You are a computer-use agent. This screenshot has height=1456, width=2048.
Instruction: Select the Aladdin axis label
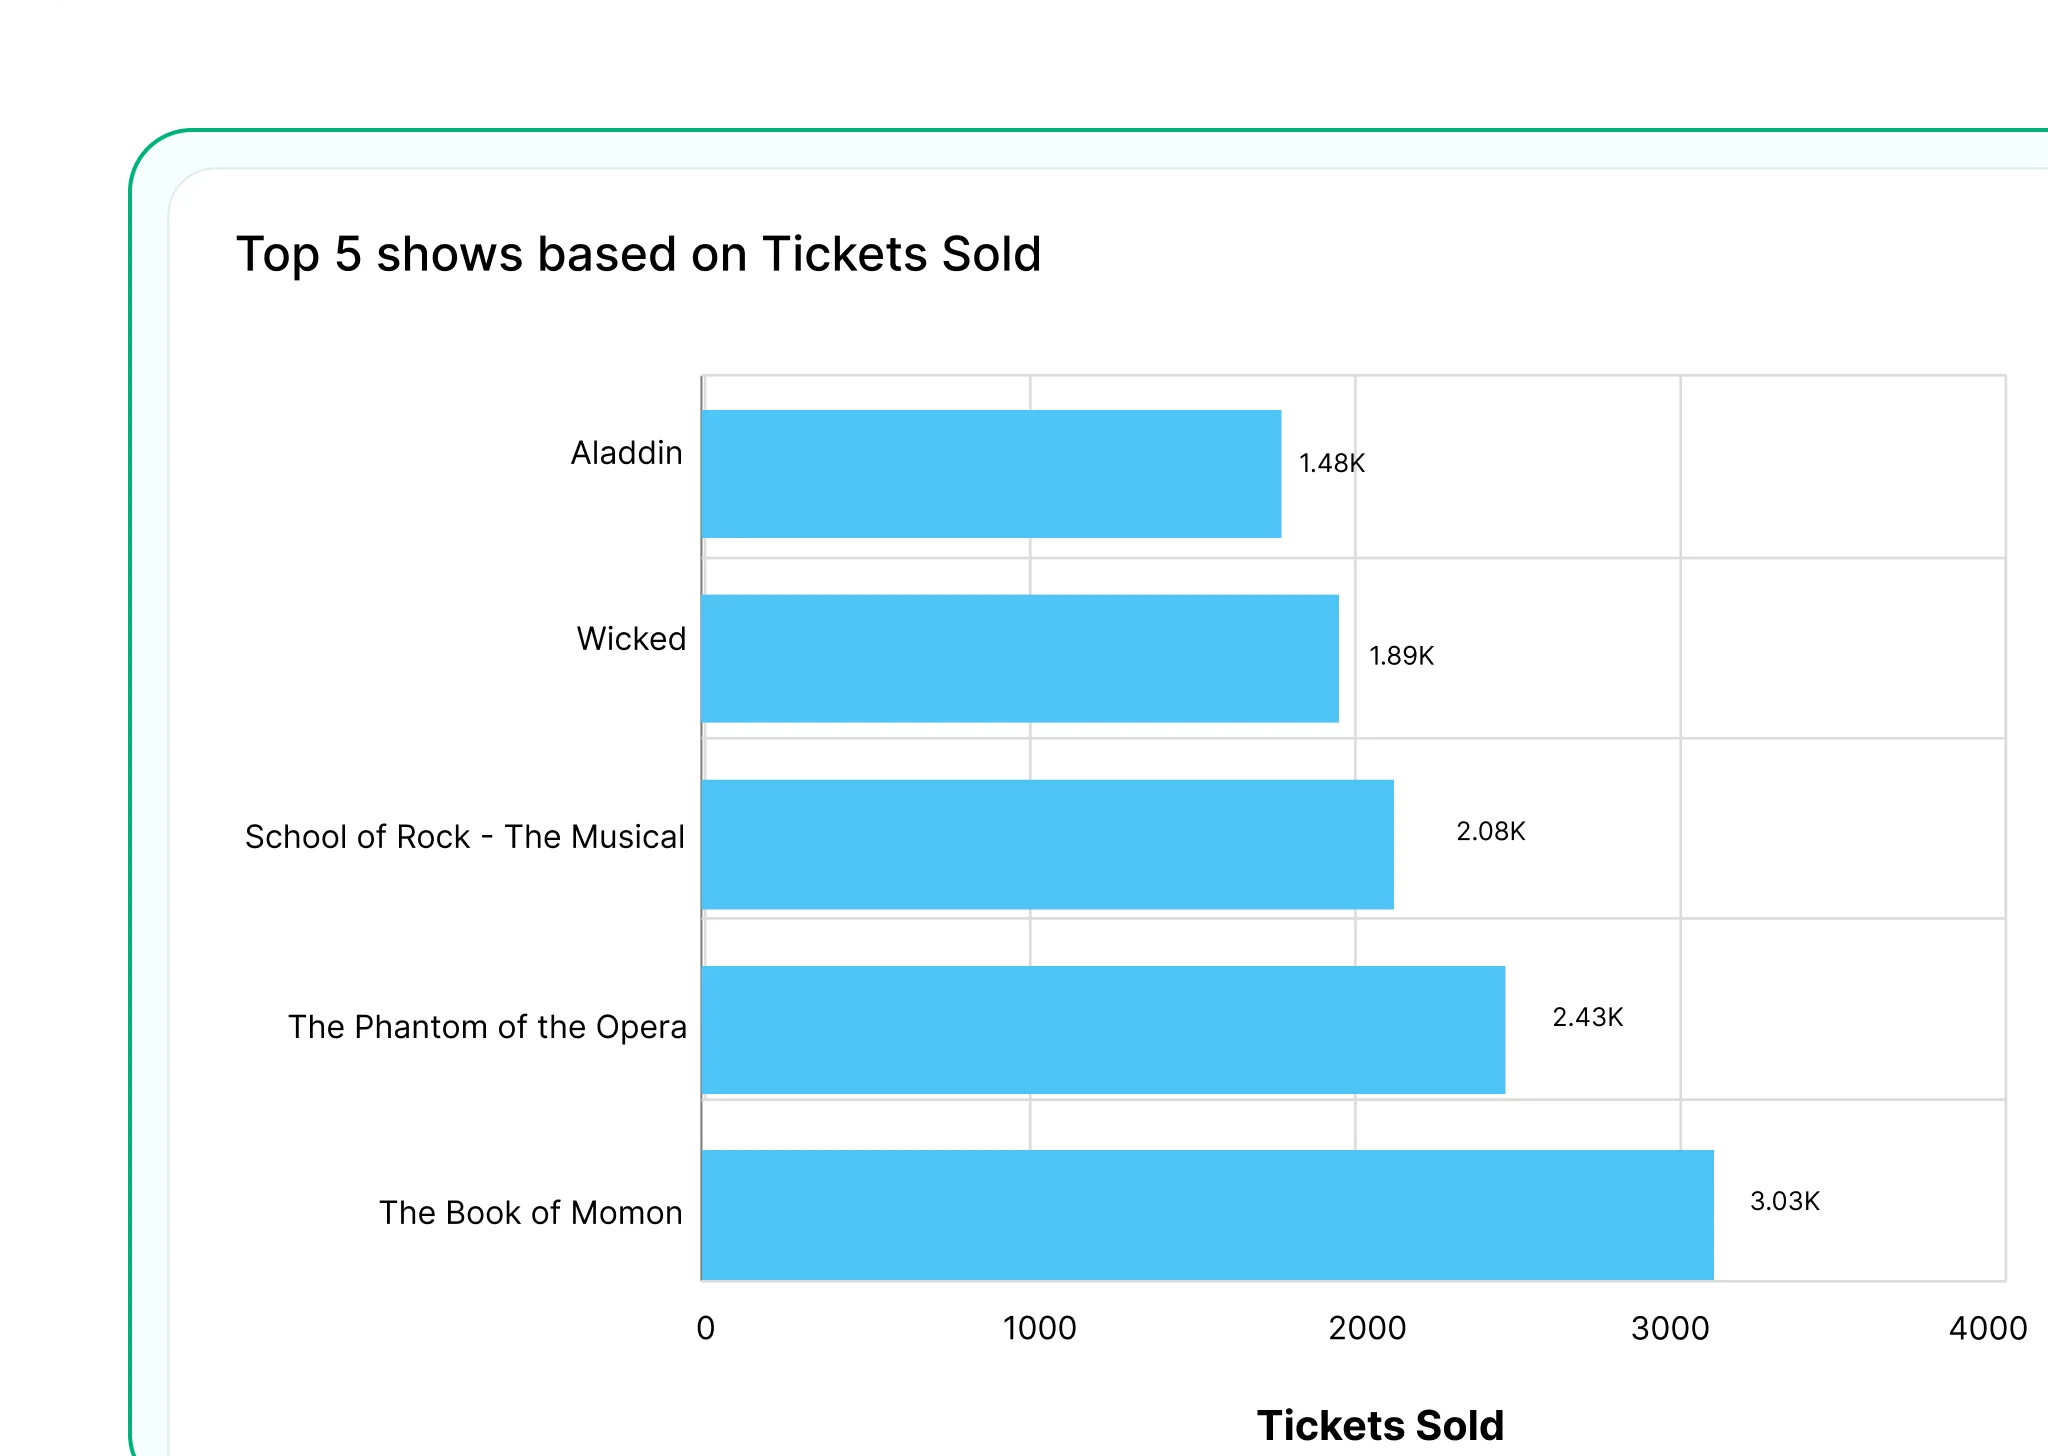[x=626, y=453]
